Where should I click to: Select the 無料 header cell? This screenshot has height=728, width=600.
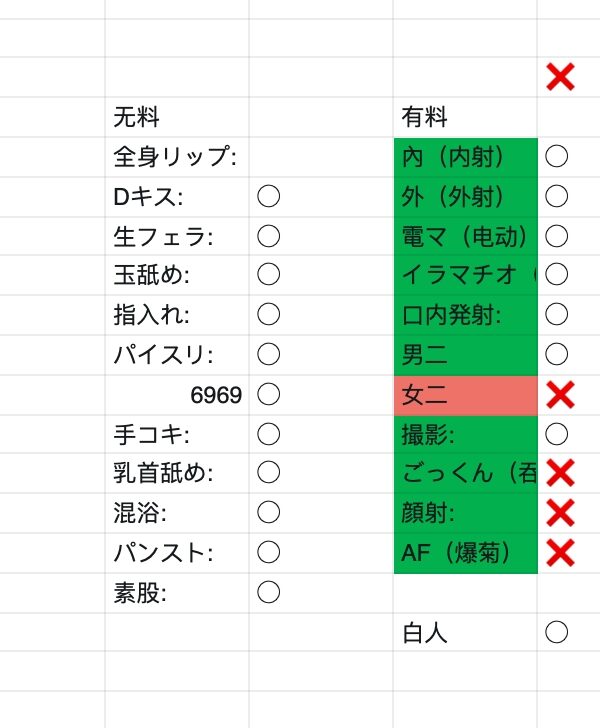(177, 118)
